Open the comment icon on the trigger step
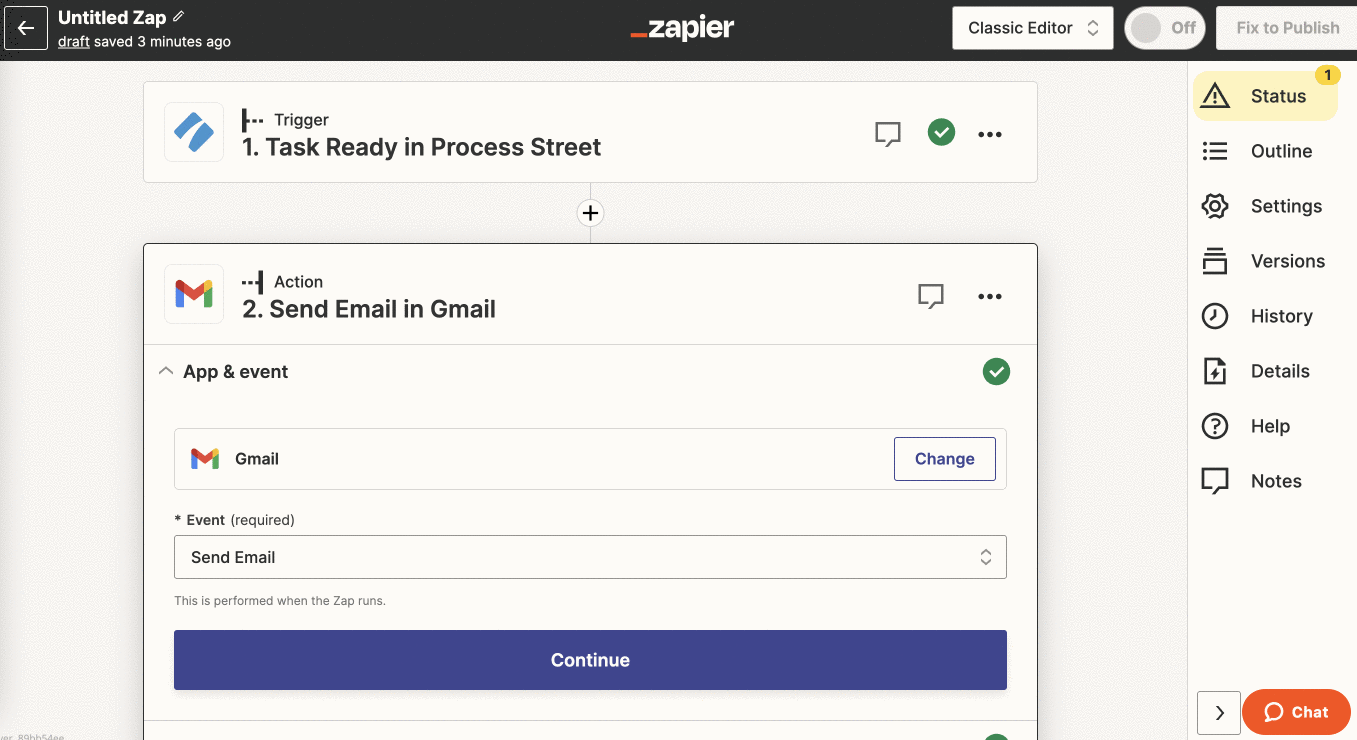This screenshot has height=740, width=1357. (887, 133)
